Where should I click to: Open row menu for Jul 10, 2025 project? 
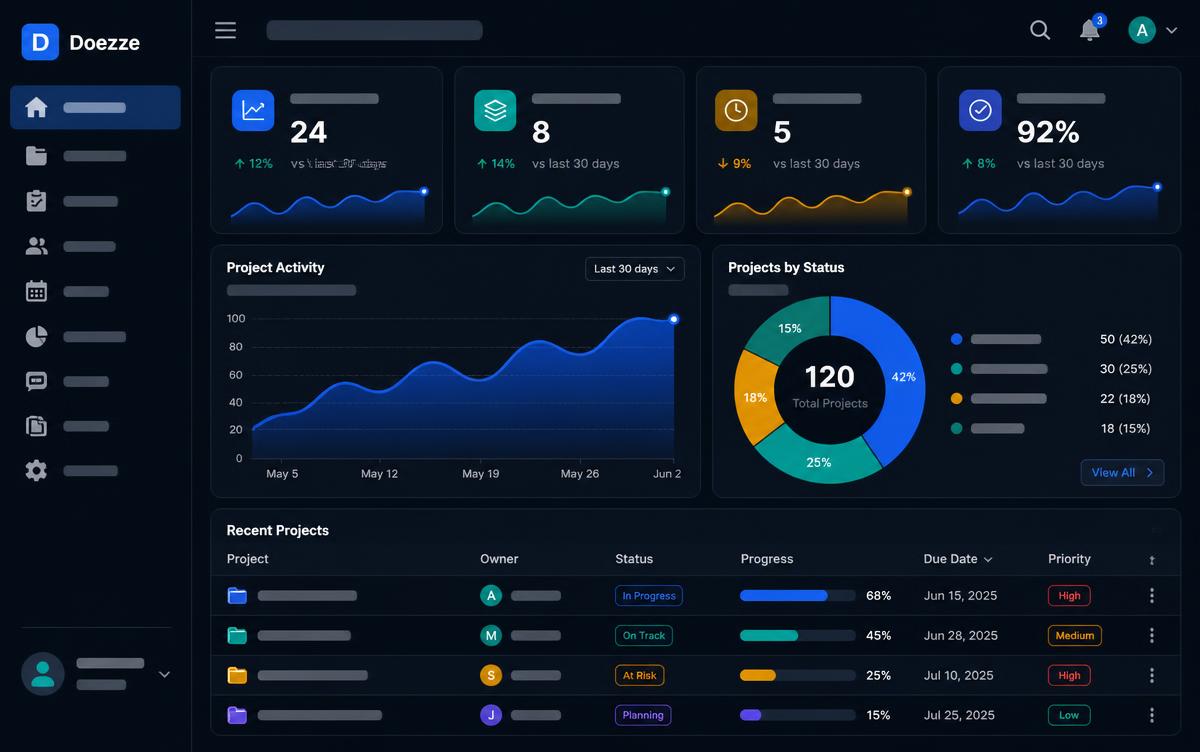1152,675
